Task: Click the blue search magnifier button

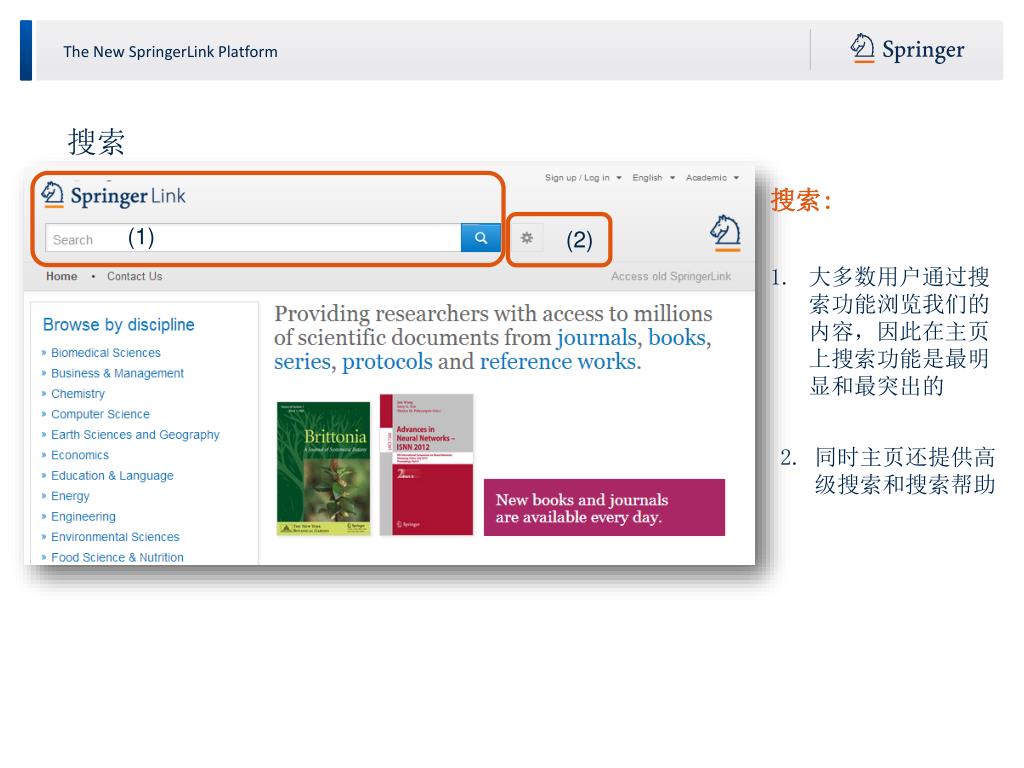Action: [480, 238]
